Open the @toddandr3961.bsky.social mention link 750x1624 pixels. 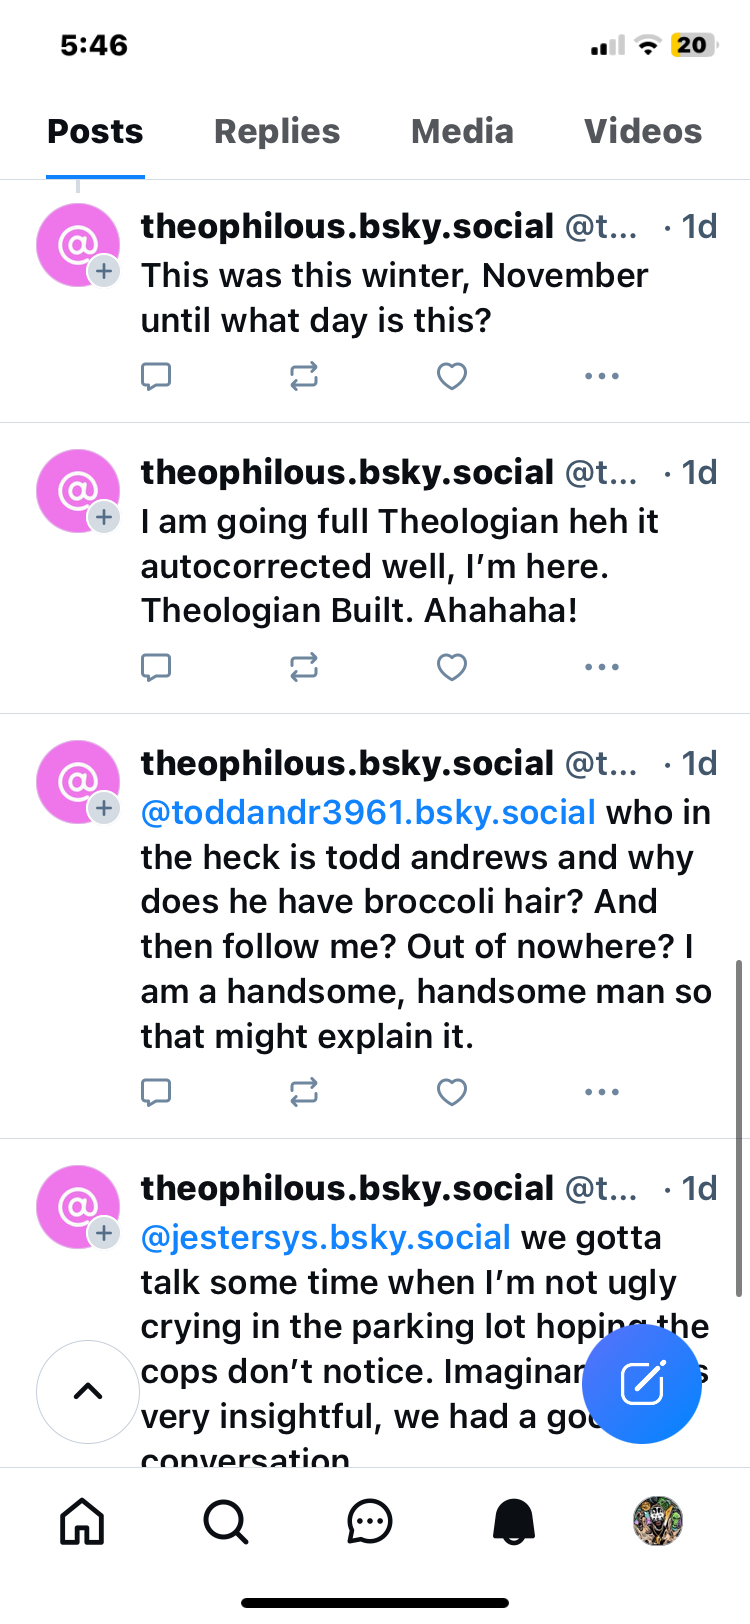click(x=368, y=813)
